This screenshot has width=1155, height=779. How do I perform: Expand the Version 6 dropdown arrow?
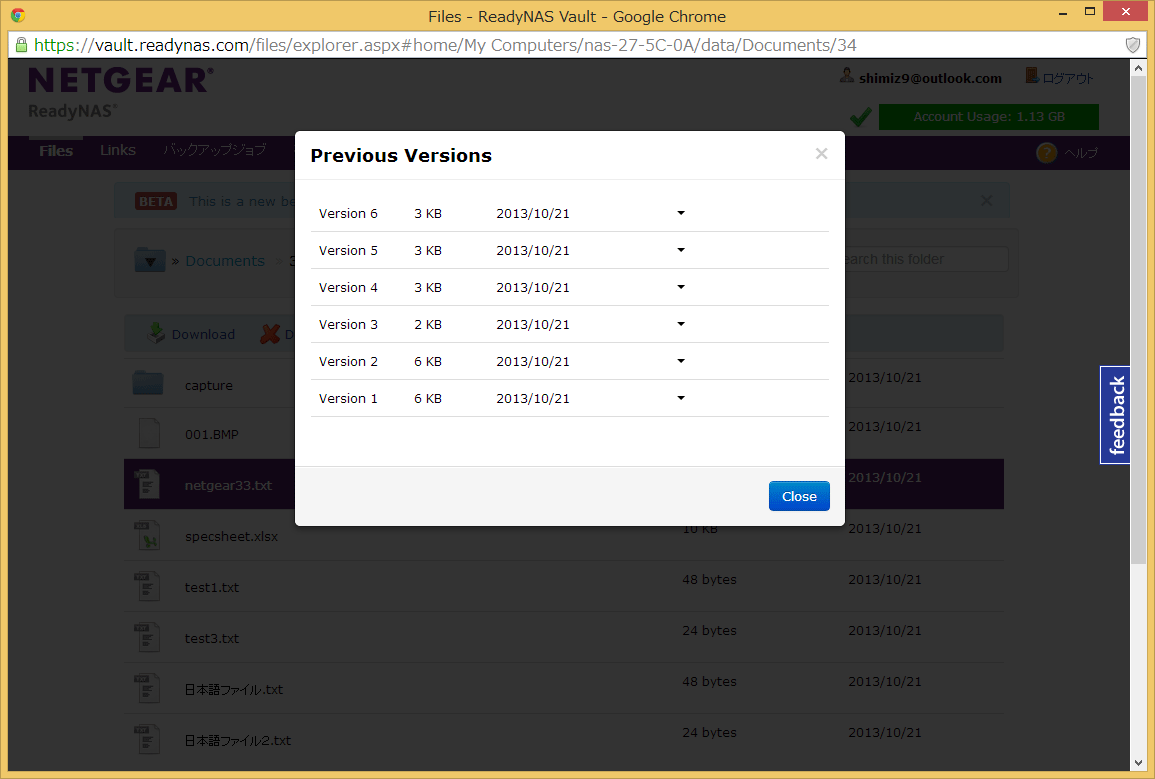click(681, 213)
